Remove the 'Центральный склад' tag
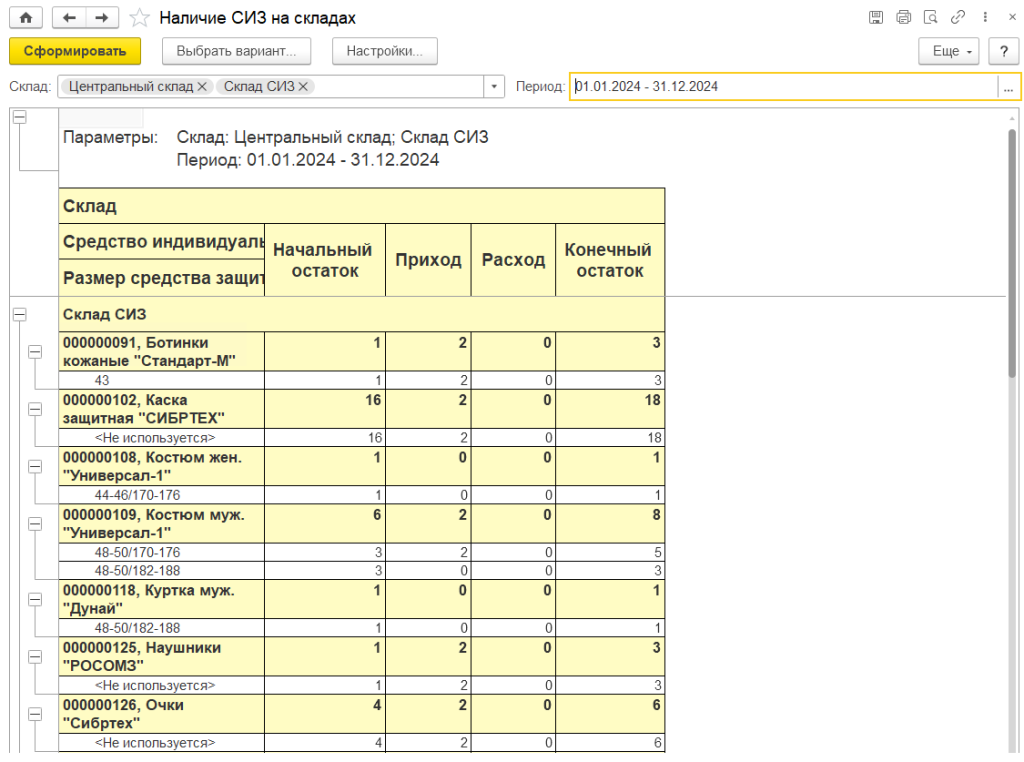This screenshot has height=762, width=1024. pyautogui.click(x=203, y=87)
